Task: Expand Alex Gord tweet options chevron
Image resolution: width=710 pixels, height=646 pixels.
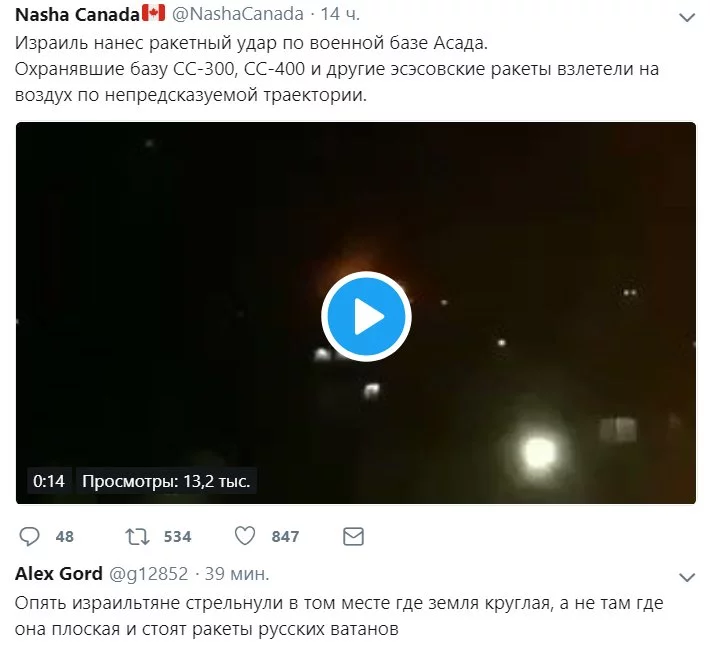Action: [x=687, y=578]
